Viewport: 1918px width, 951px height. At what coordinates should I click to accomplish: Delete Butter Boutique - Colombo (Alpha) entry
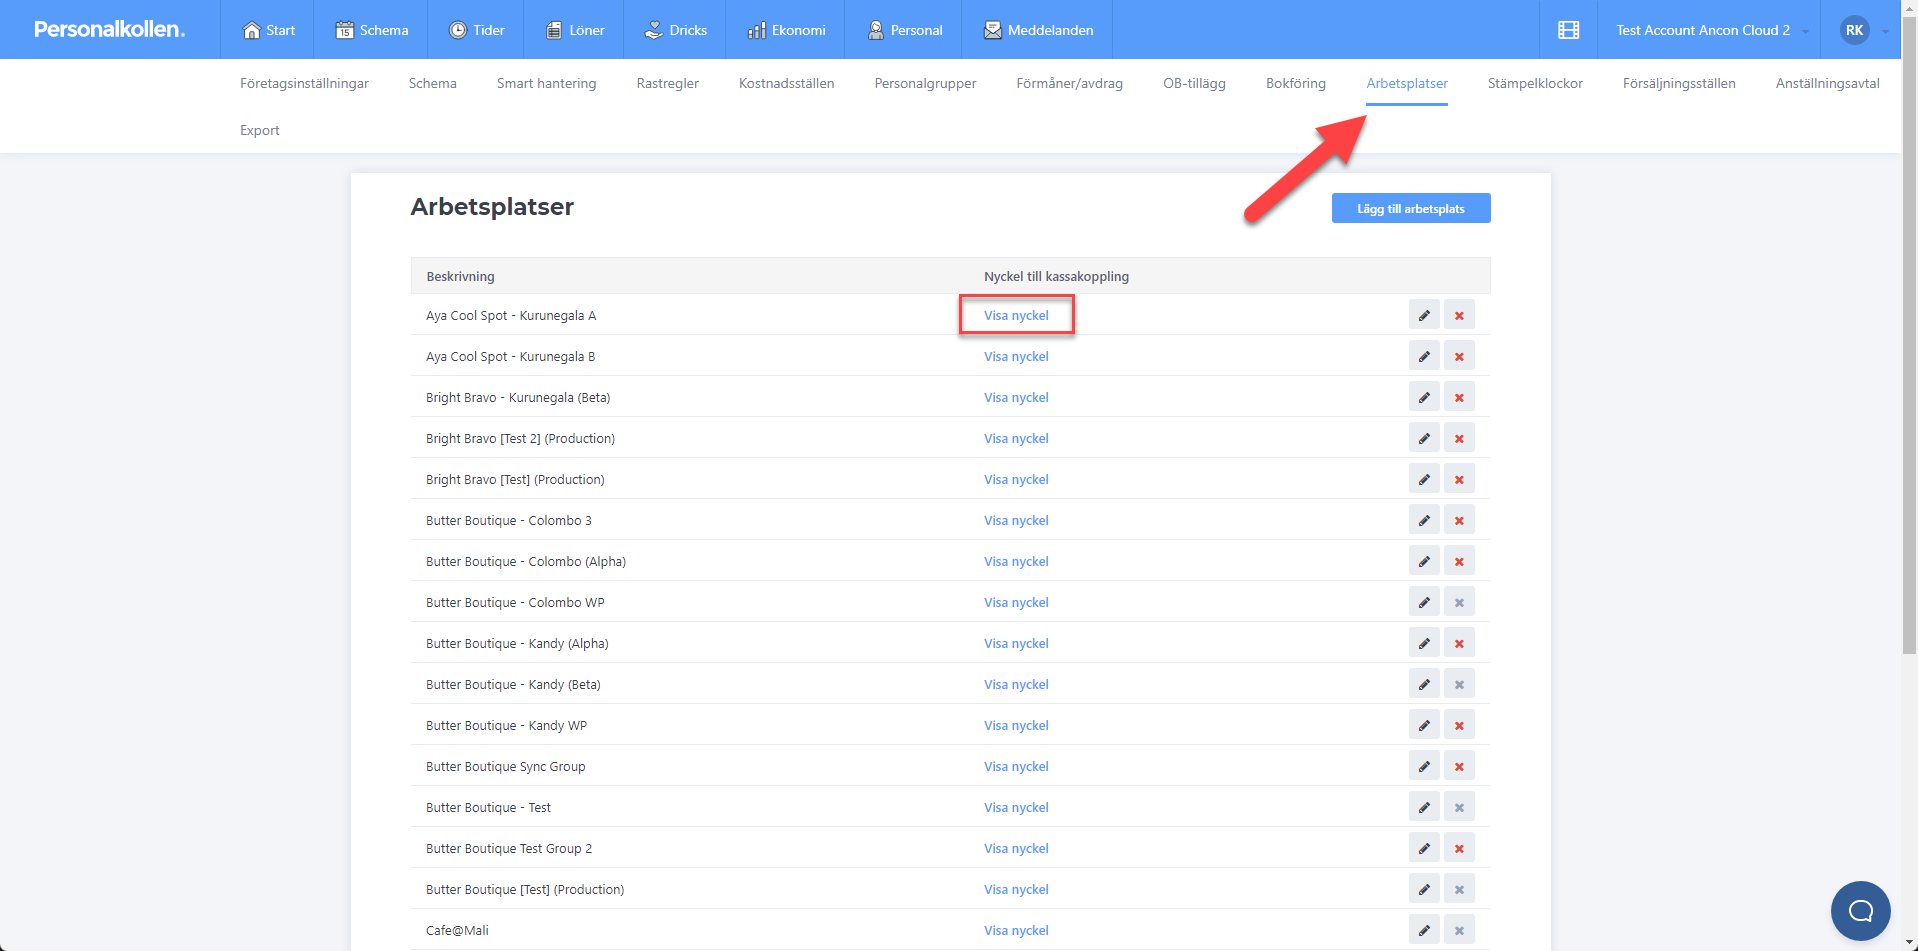(x=1459, y=561)
